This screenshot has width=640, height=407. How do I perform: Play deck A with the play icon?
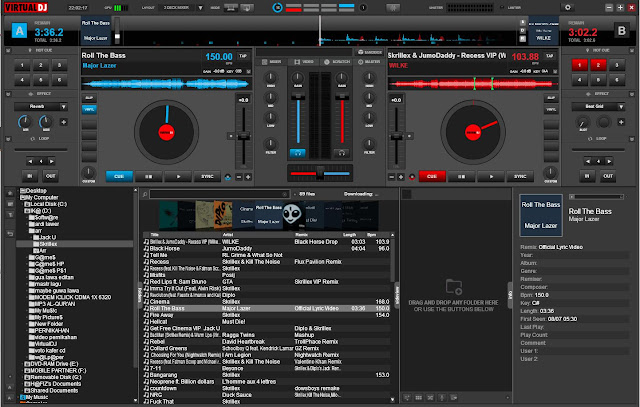pos(178,176)
